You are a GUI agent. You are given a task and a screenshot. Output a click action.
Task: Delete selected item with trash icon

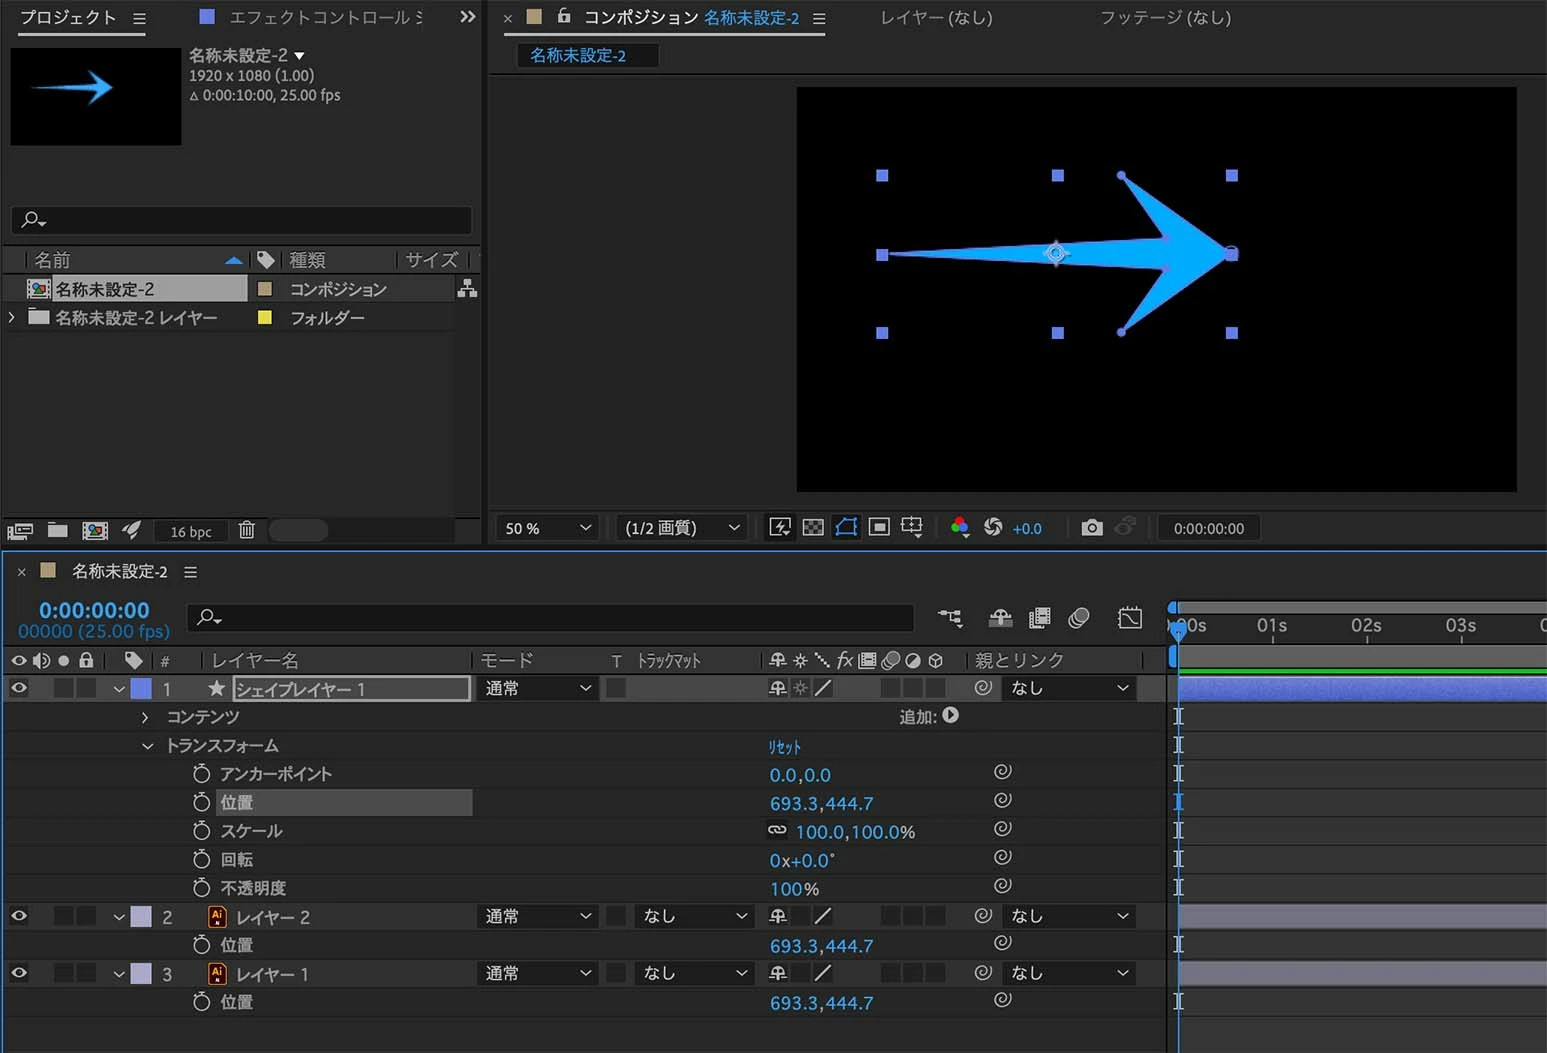pyautogui.click(x=247, y=530)
